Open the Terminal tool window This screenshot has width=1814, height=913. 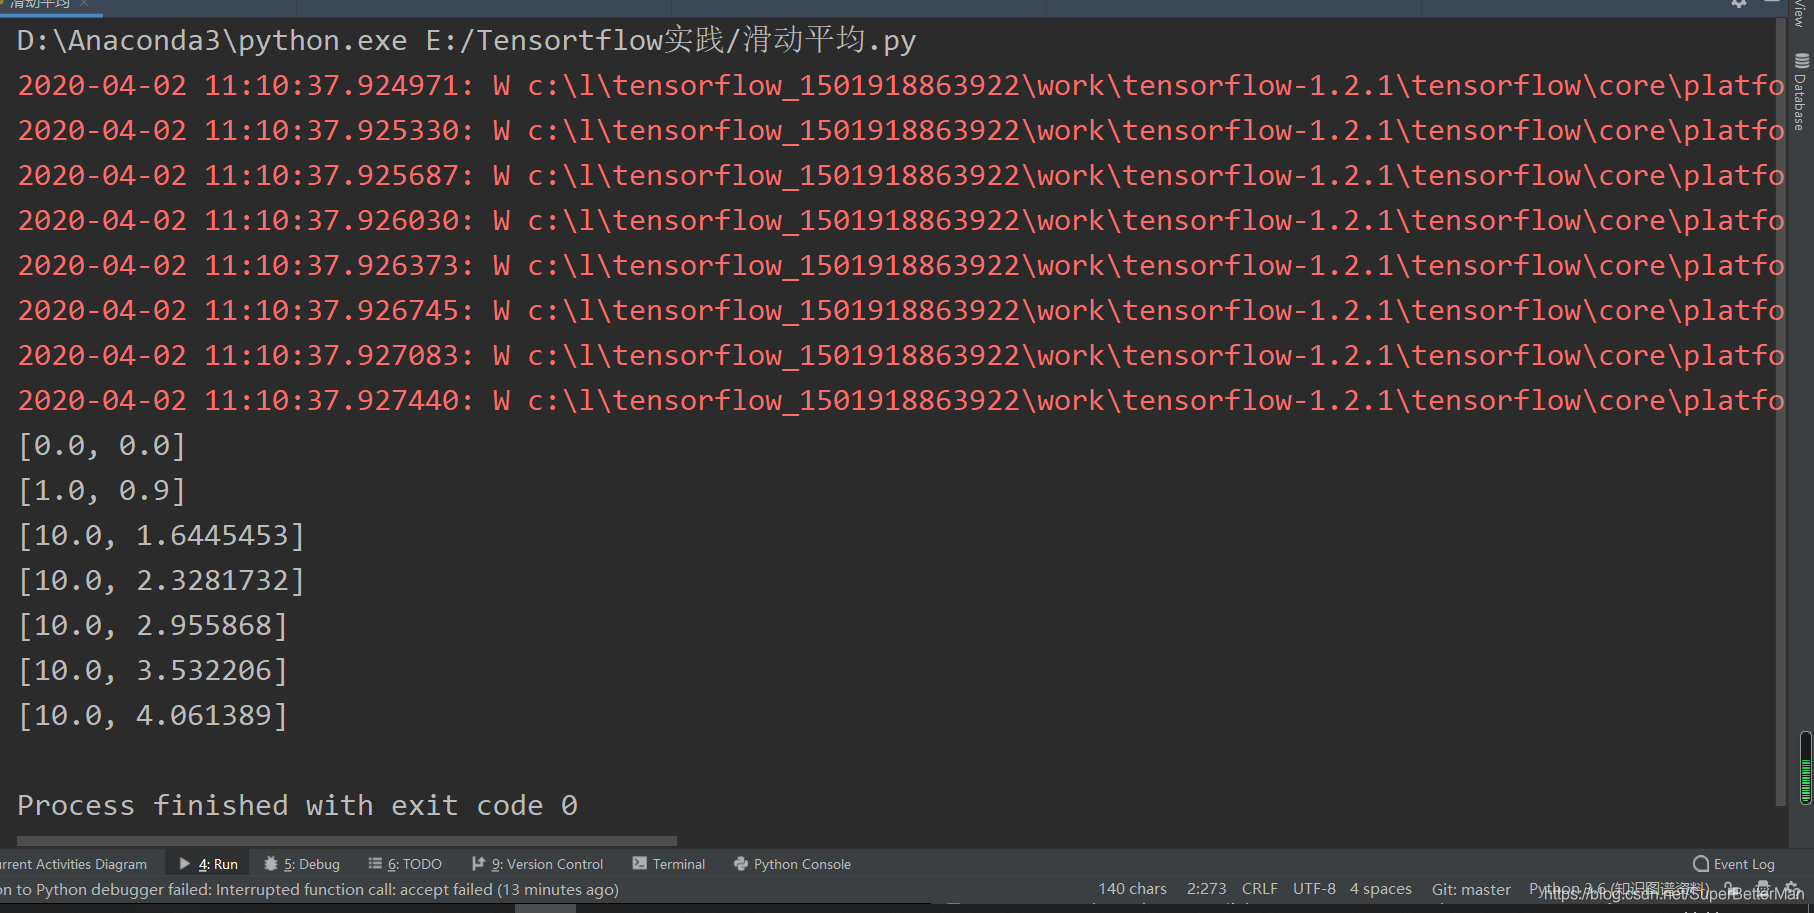pos(669,864)
